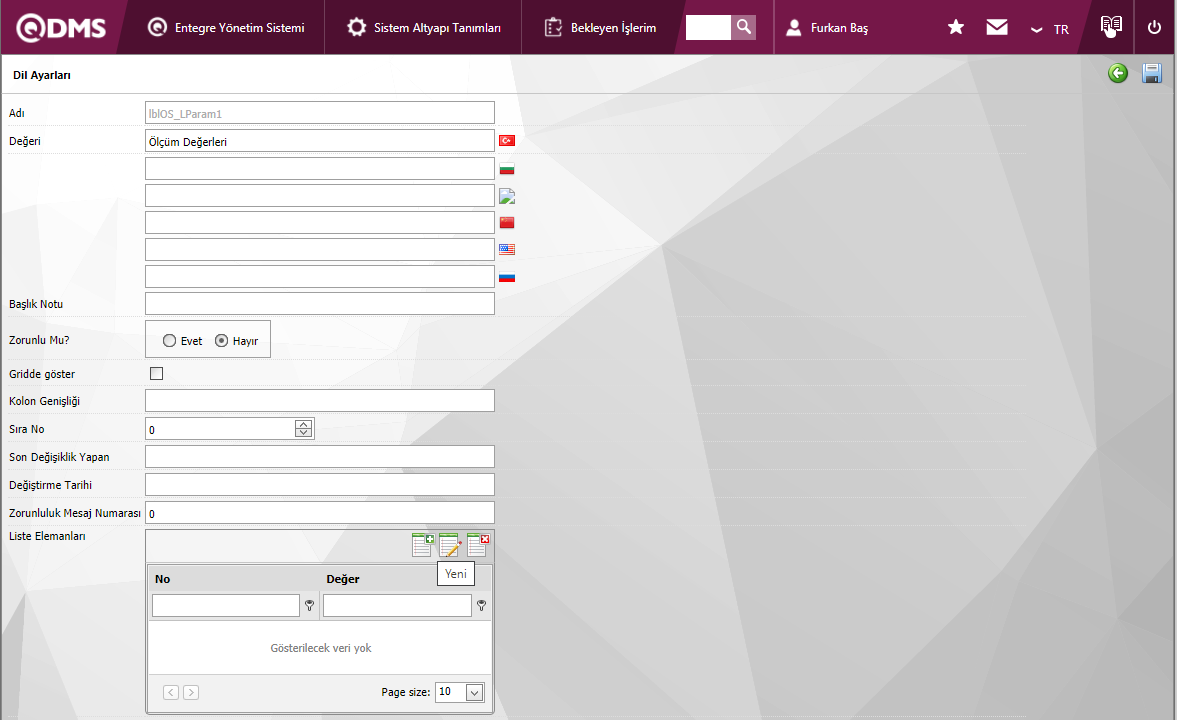Screen dimensions: 1177x720
Task: Click the Değiştirme Tarihi field
Action: tap(320, 484)
